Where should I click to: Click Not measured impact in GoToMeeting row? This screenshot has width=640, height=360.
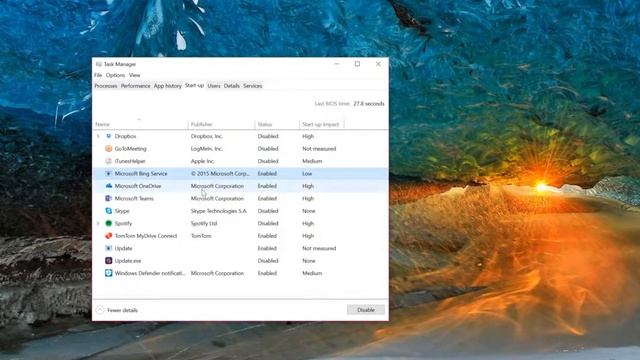point(319,149)
